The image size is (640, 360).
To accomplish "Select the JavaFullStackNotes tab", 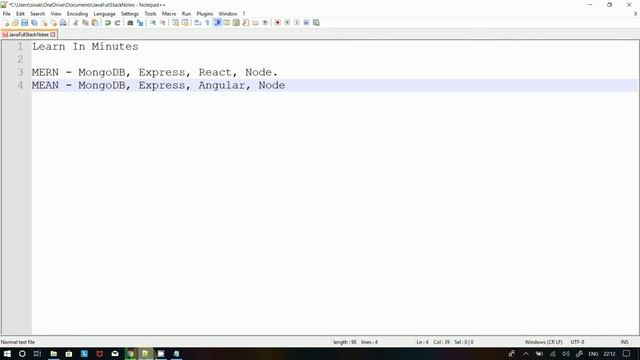I will coord(29,35).
